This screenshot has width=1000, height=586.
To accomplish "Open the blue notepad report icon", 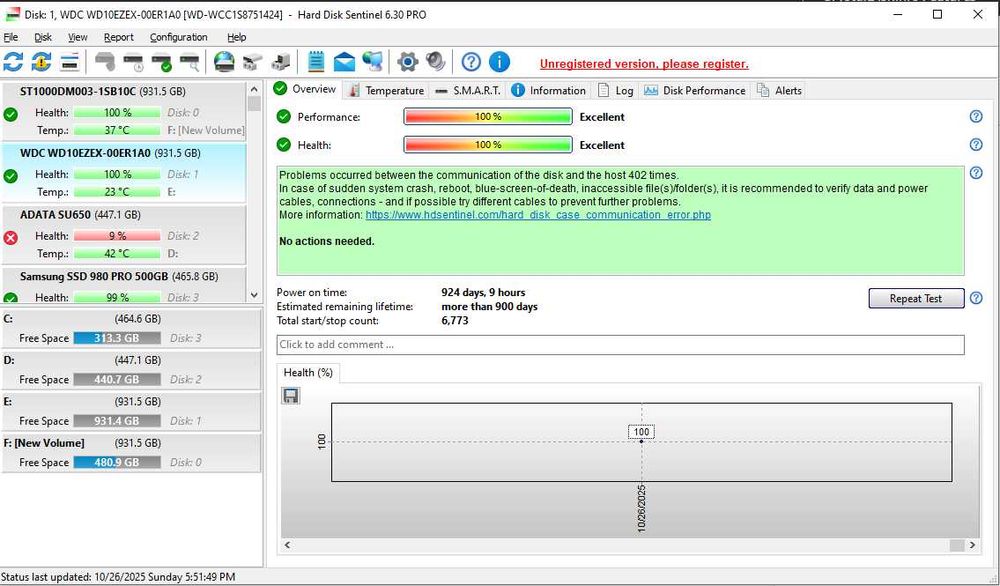I will pos(316,62).
